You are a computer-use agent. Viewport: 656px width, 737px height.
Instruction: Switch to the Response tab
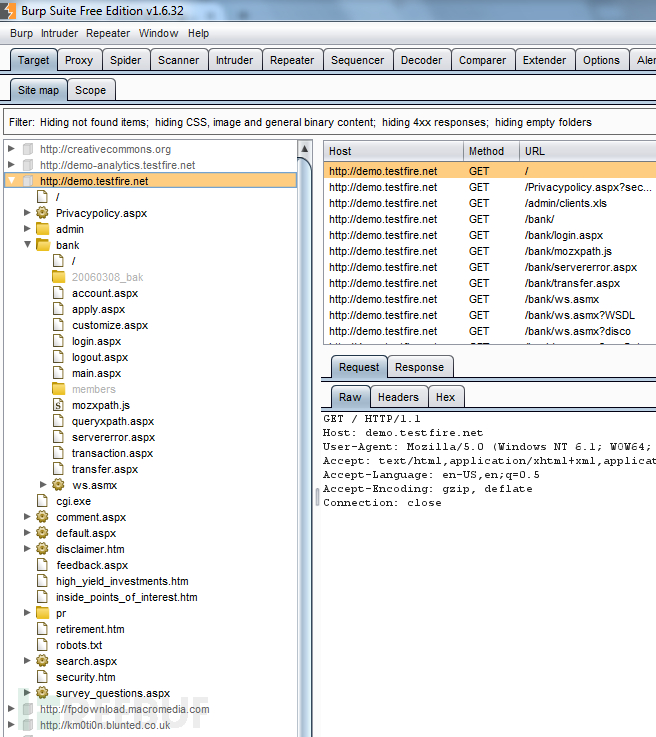[420, 367]
